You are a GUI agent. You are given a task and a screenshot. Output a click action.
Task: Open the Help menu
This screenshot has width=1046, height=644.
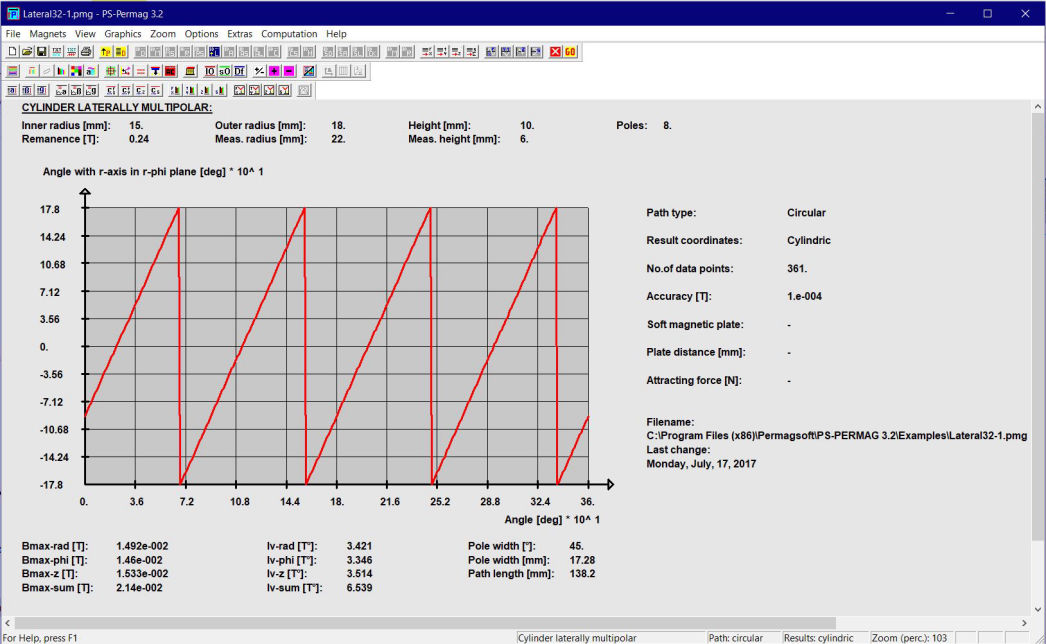click(336, 34)
